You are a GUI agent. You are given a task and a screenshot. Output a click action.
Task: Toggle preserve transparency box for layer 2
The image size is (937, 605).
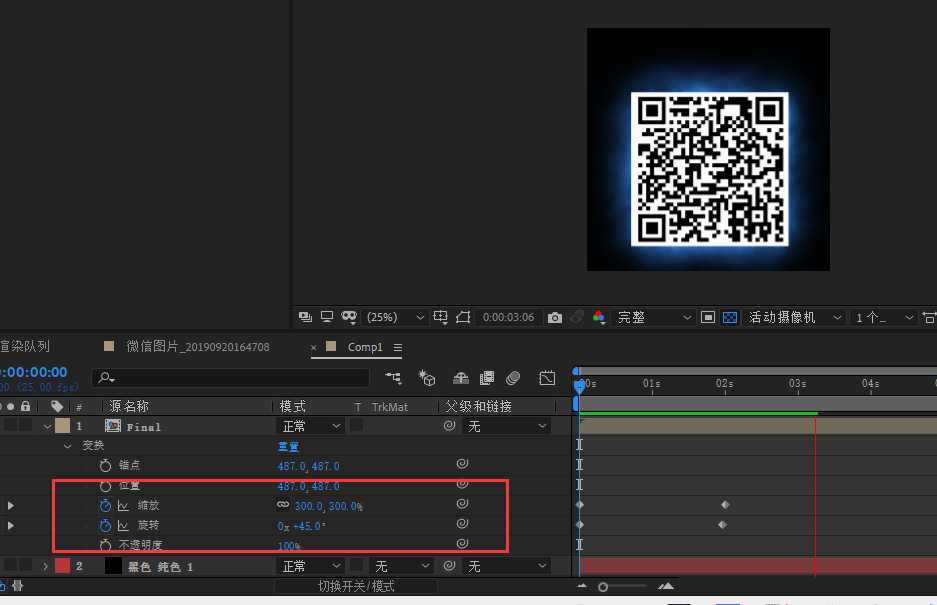coord(356,566)
